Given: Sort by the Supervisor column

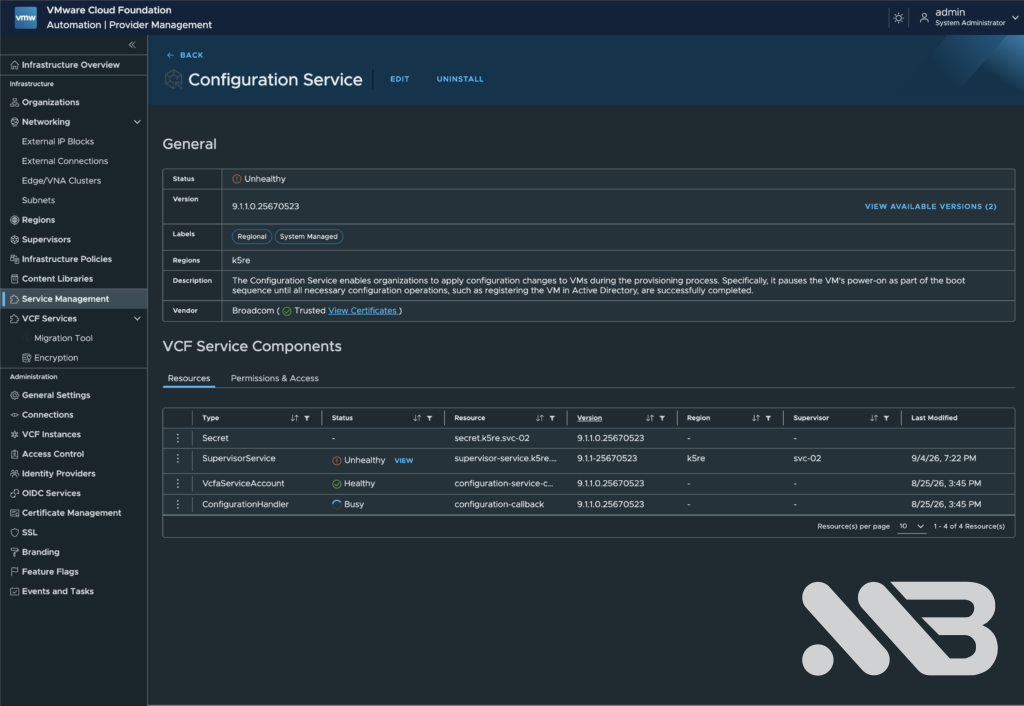Looking at the screenshot, I should [x=874, y=418].
